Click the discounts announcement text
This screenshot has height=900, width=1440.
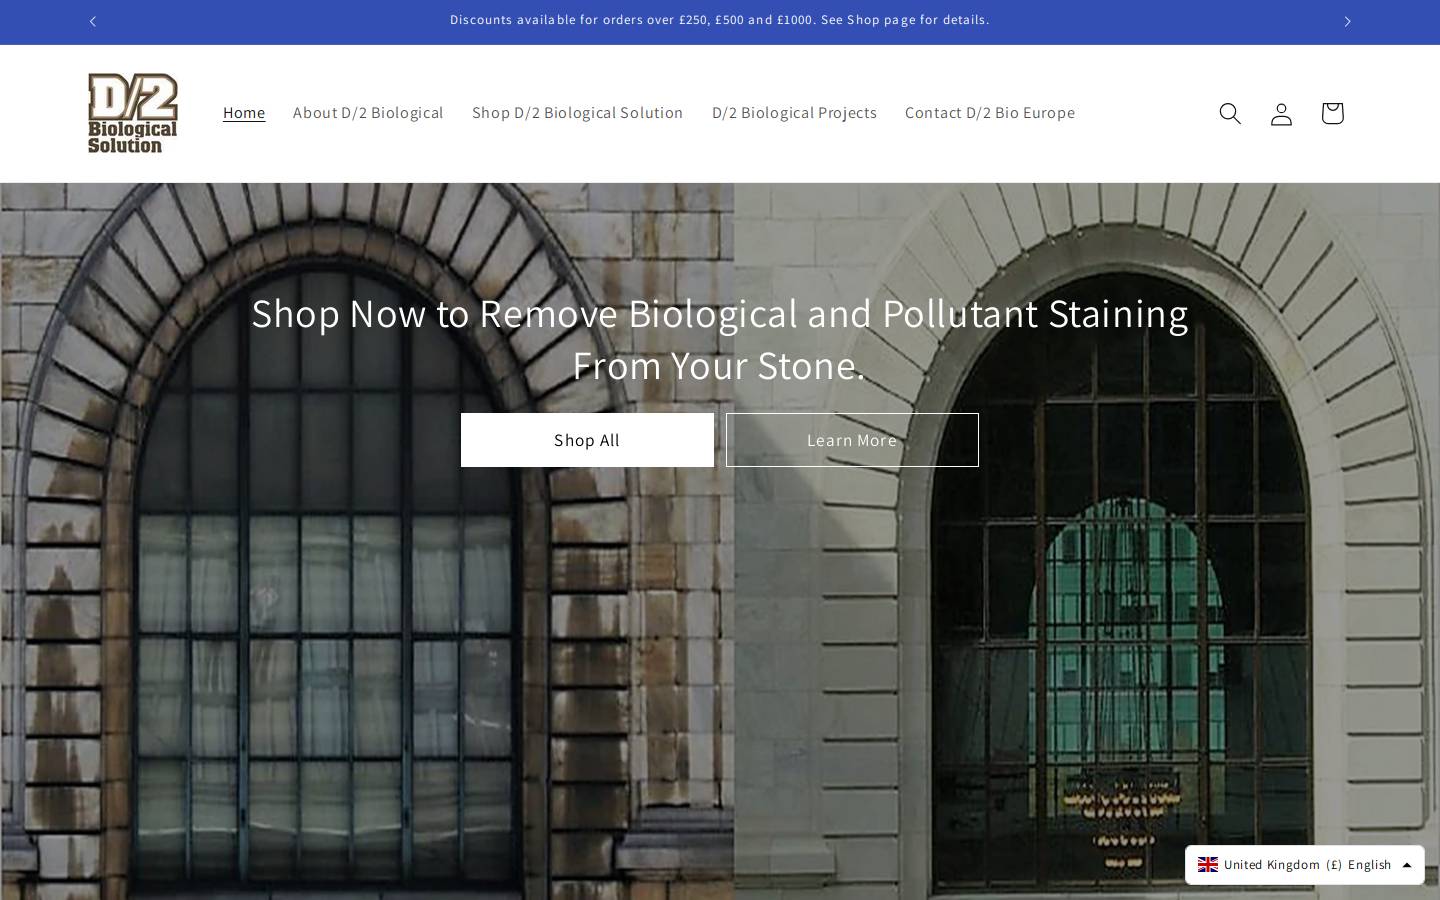pyautogui.click(x=720, y=20)
